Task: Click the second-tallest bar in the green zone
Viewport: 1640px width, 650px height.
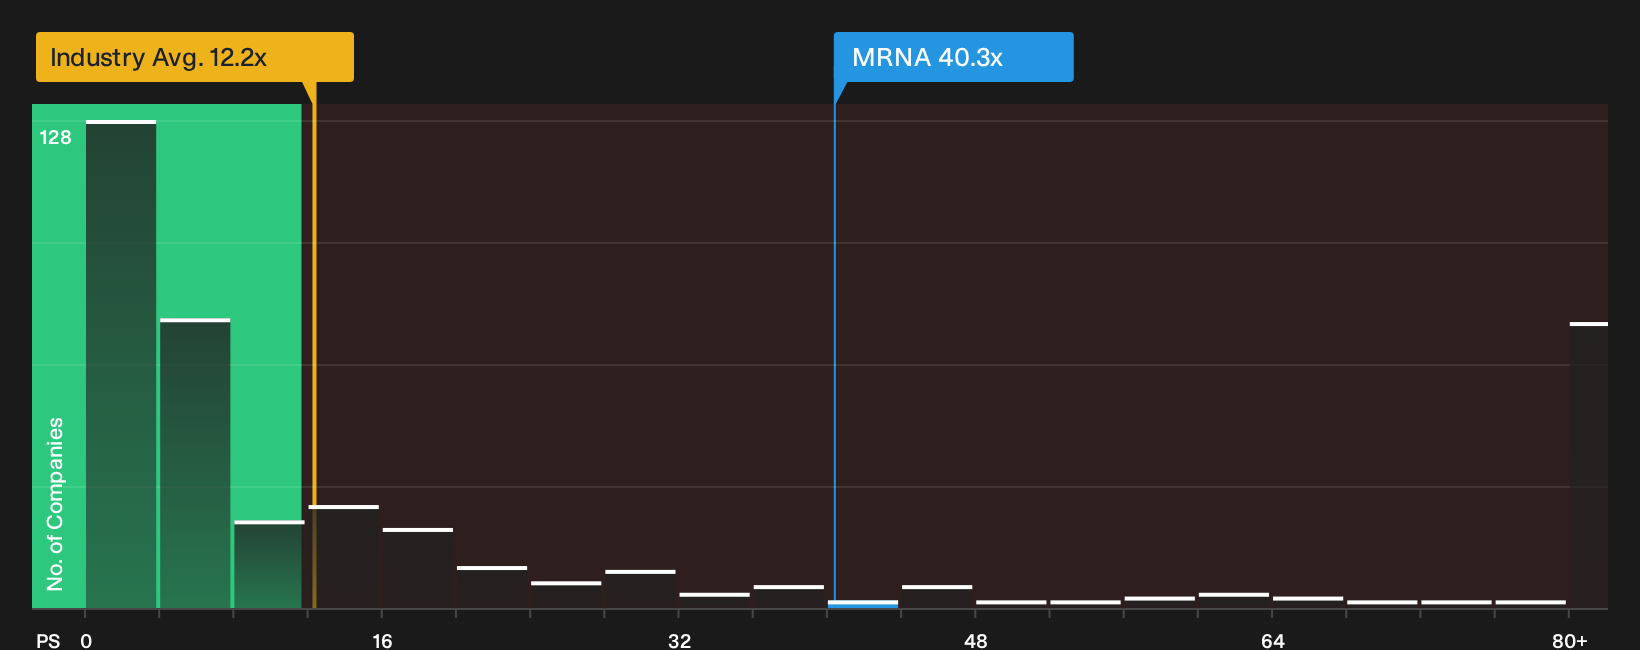Action: (195, 463)
